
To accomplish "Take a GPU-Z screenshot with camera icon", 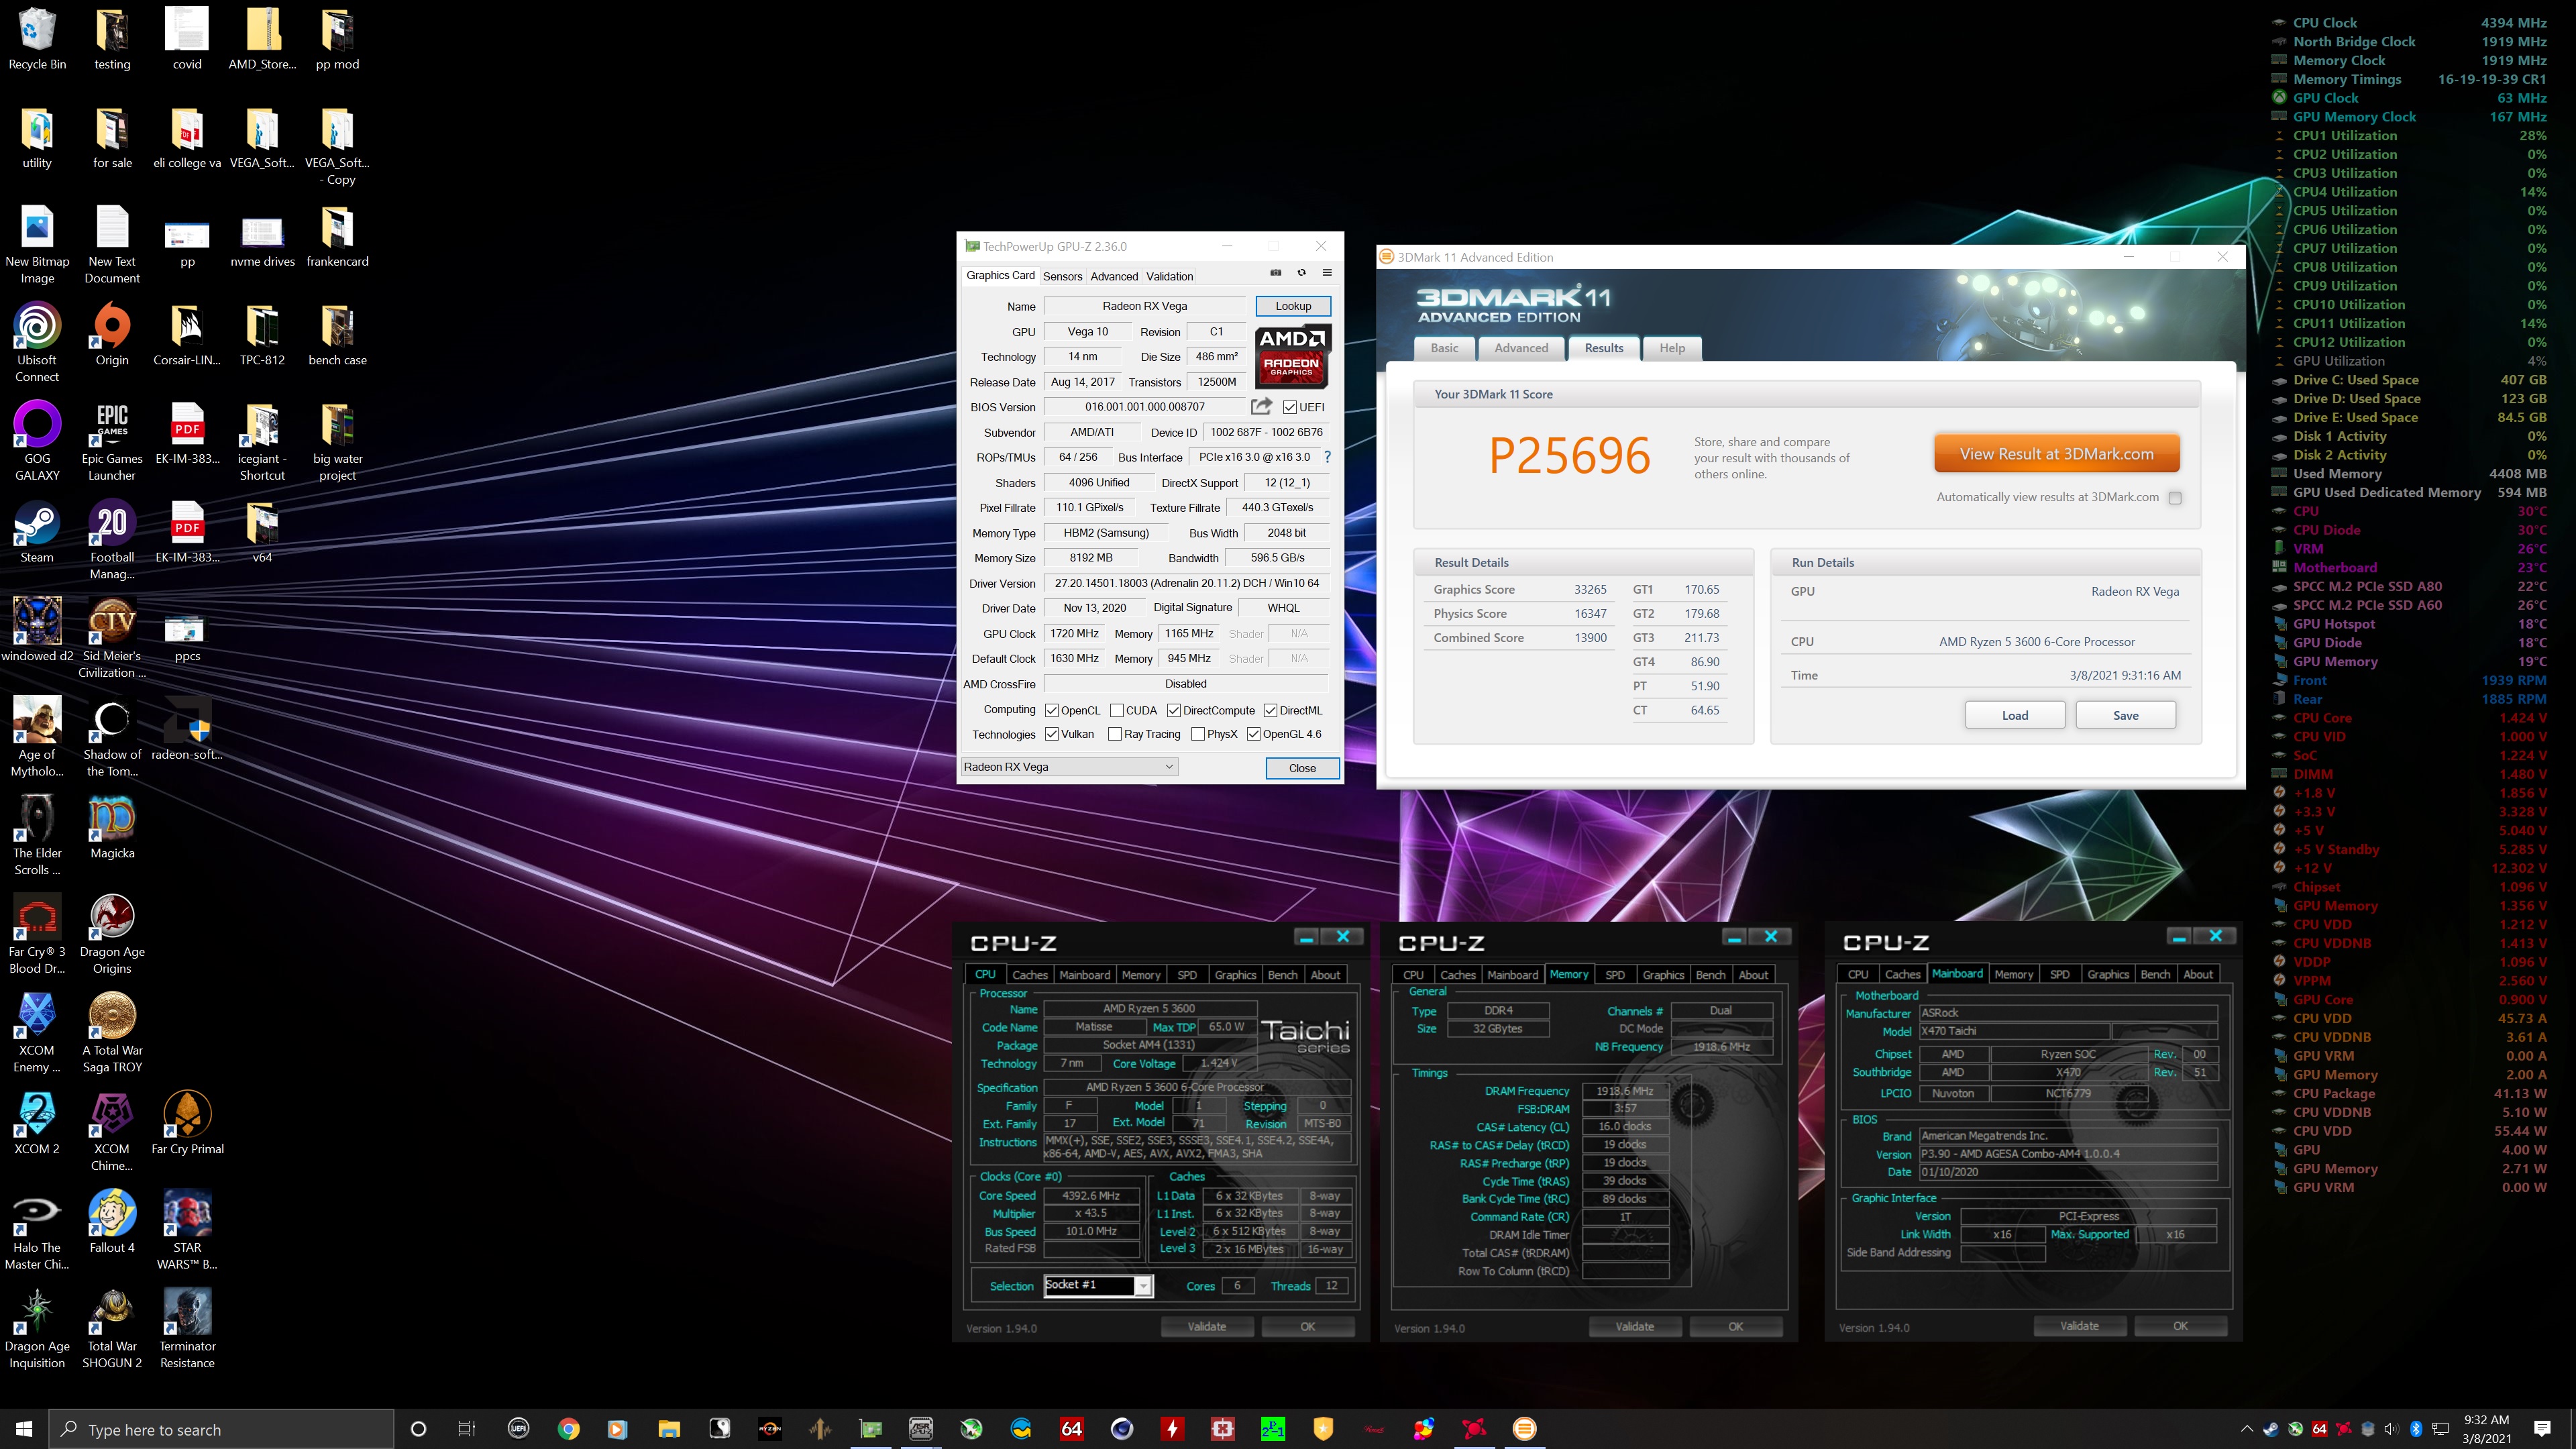I will pyautogui.click(x=1276, y=273).
